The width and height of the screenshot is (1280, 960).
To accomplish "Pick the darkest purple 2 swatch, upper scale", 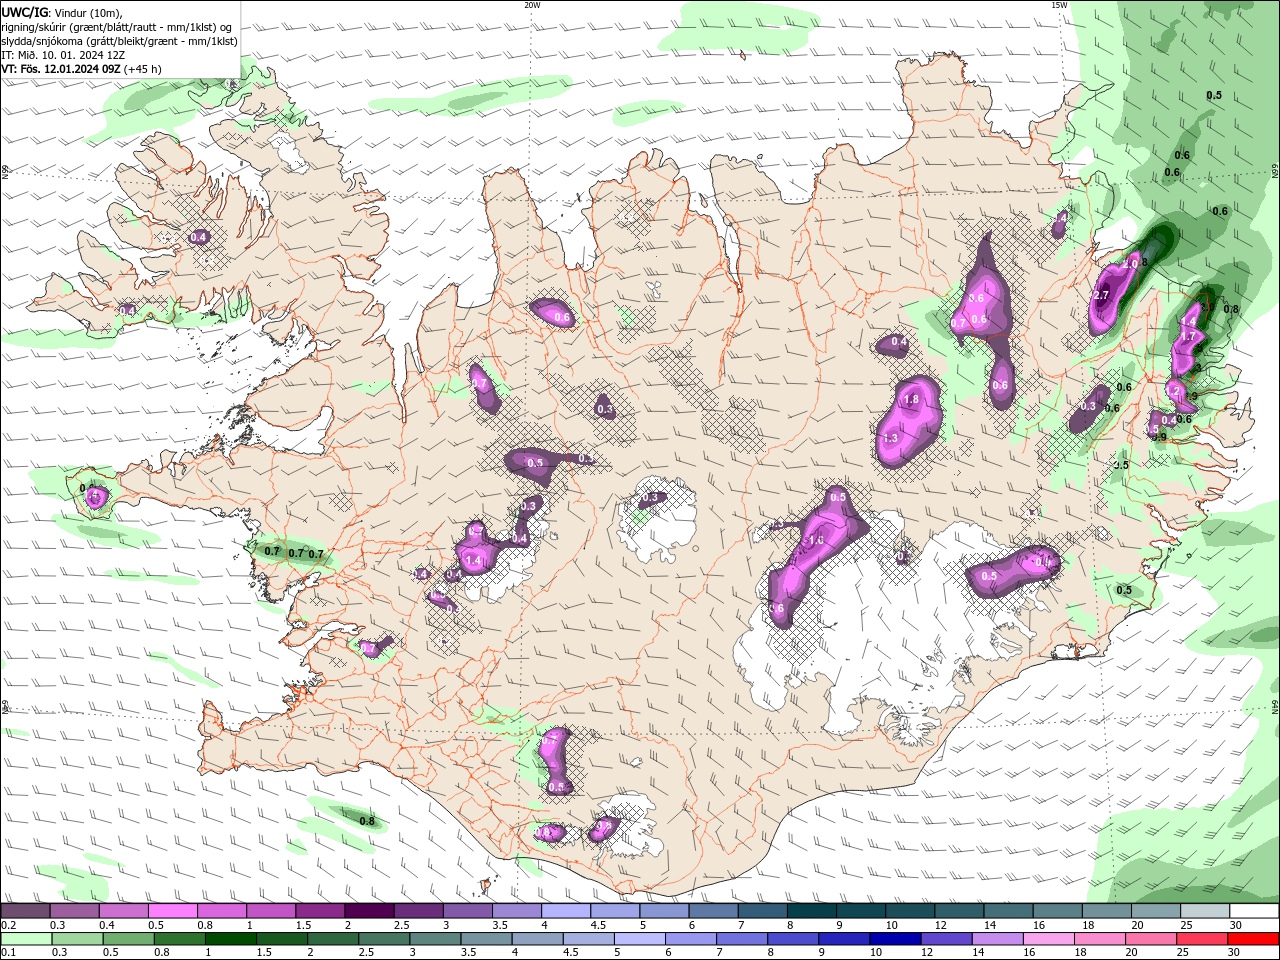I will coord(368,911).
